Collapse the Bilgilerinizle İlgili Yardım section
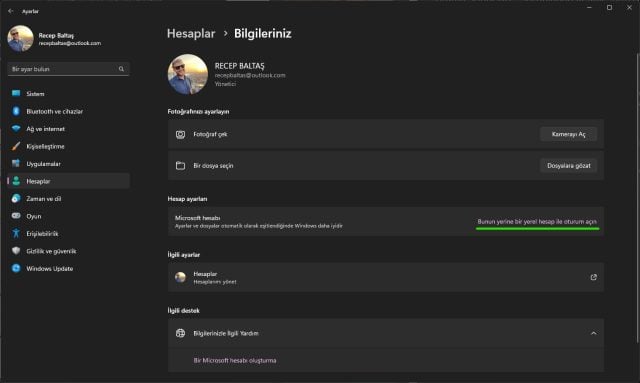Viewport: 640px width, 383px height. click(x=593, y=333)
